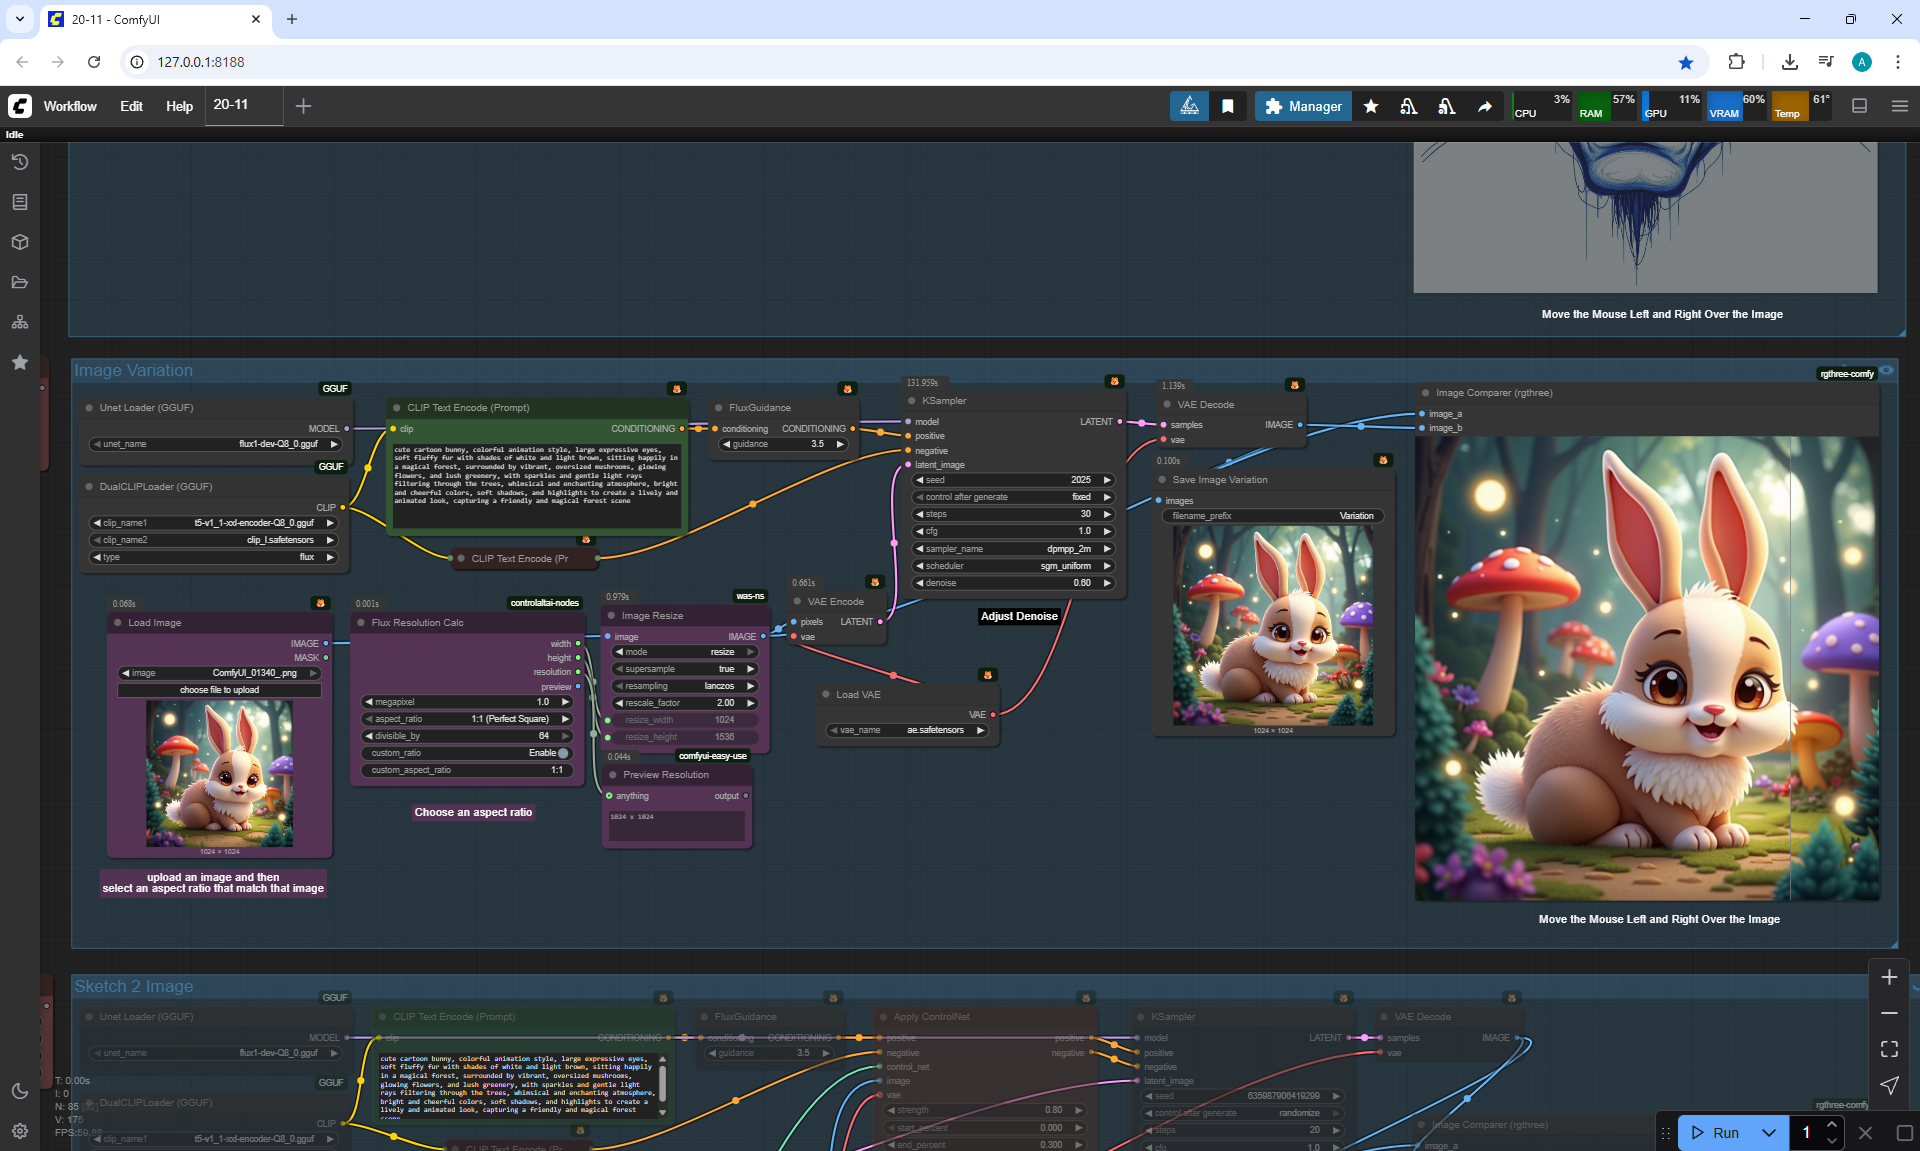Open the node library book icon
The image size is (1920, 1151).
coord(19,202)
